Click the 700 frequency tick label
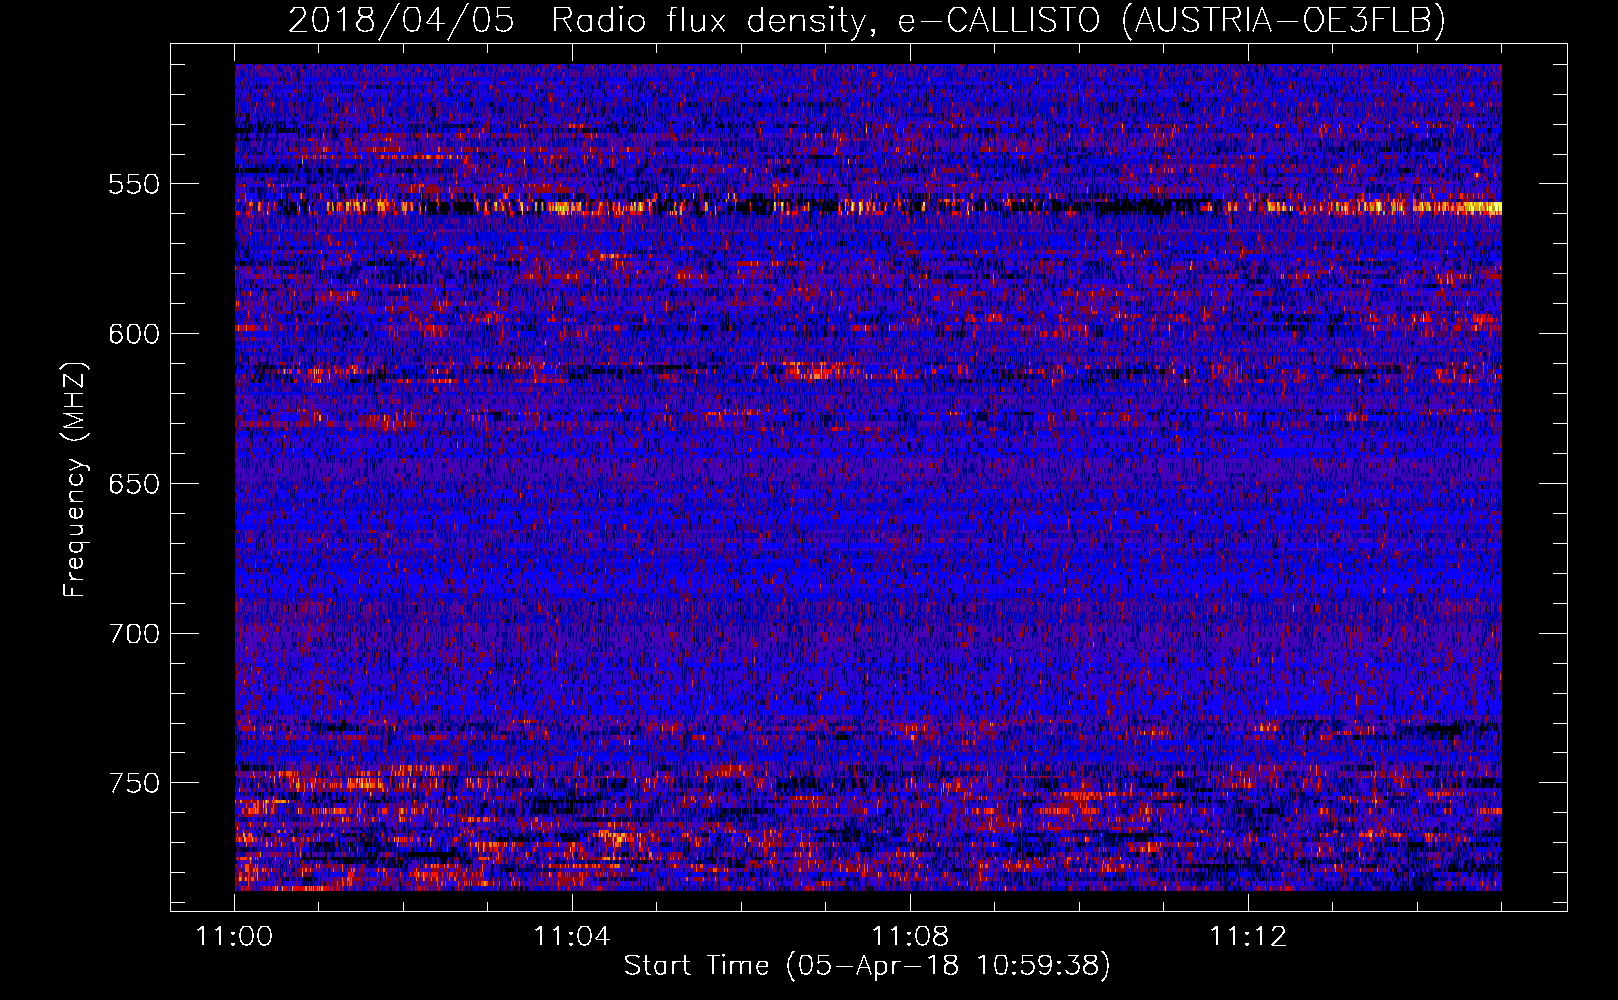This screenshot has width=1618, height=1000. click(134, 634)
